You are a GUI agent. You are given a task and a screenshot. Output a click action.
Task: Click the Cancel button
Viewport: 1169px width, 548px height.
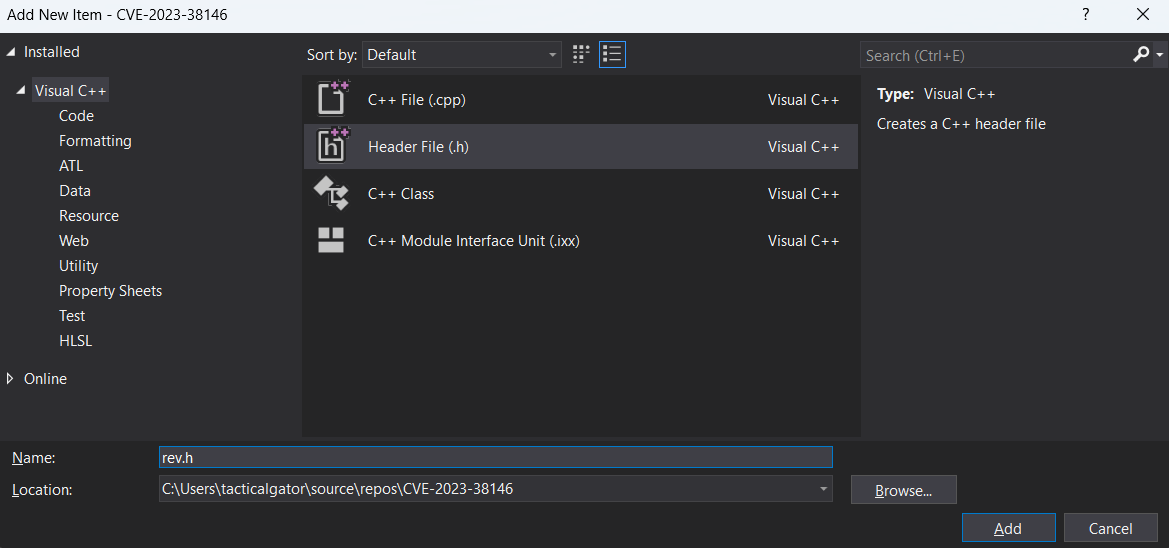tap(1110, 528)
